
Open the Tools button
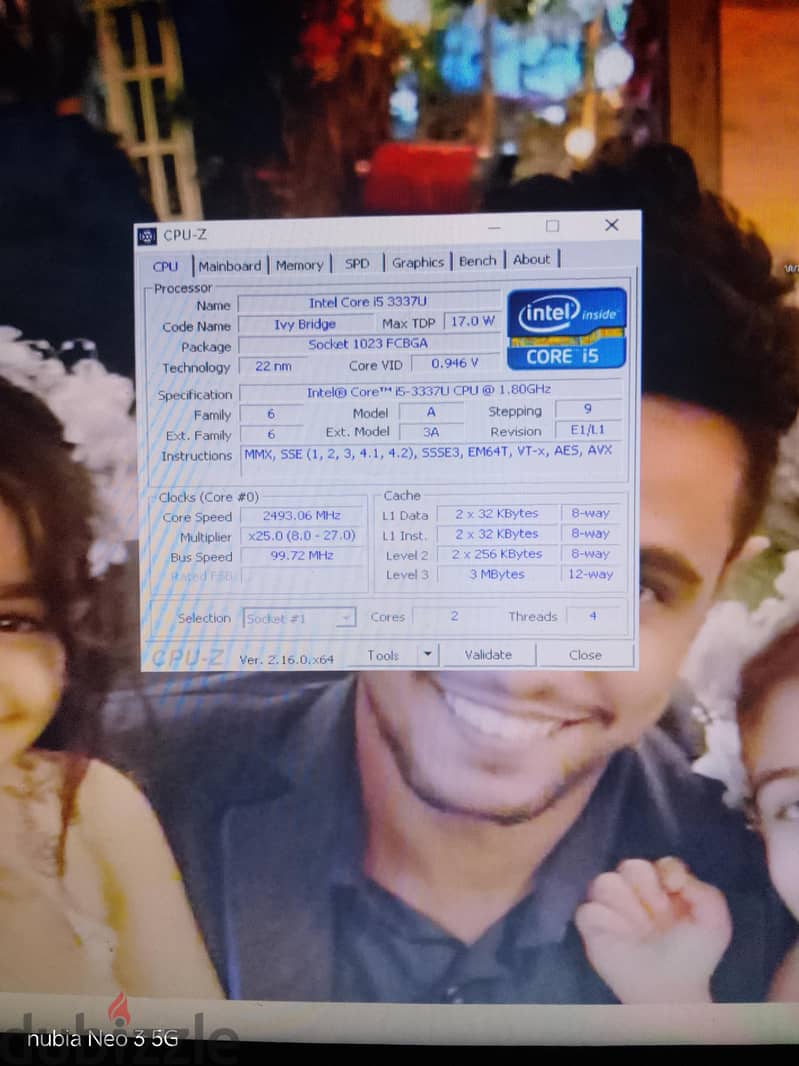(x=383, y=655)
